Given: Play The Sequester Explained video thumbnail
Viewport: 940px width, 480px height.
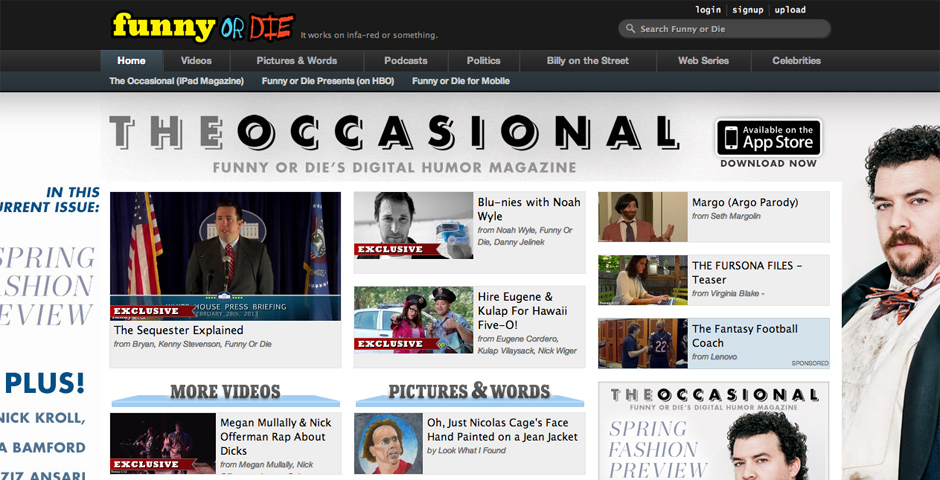Looking at the screenshot, I should click(225, 256).
